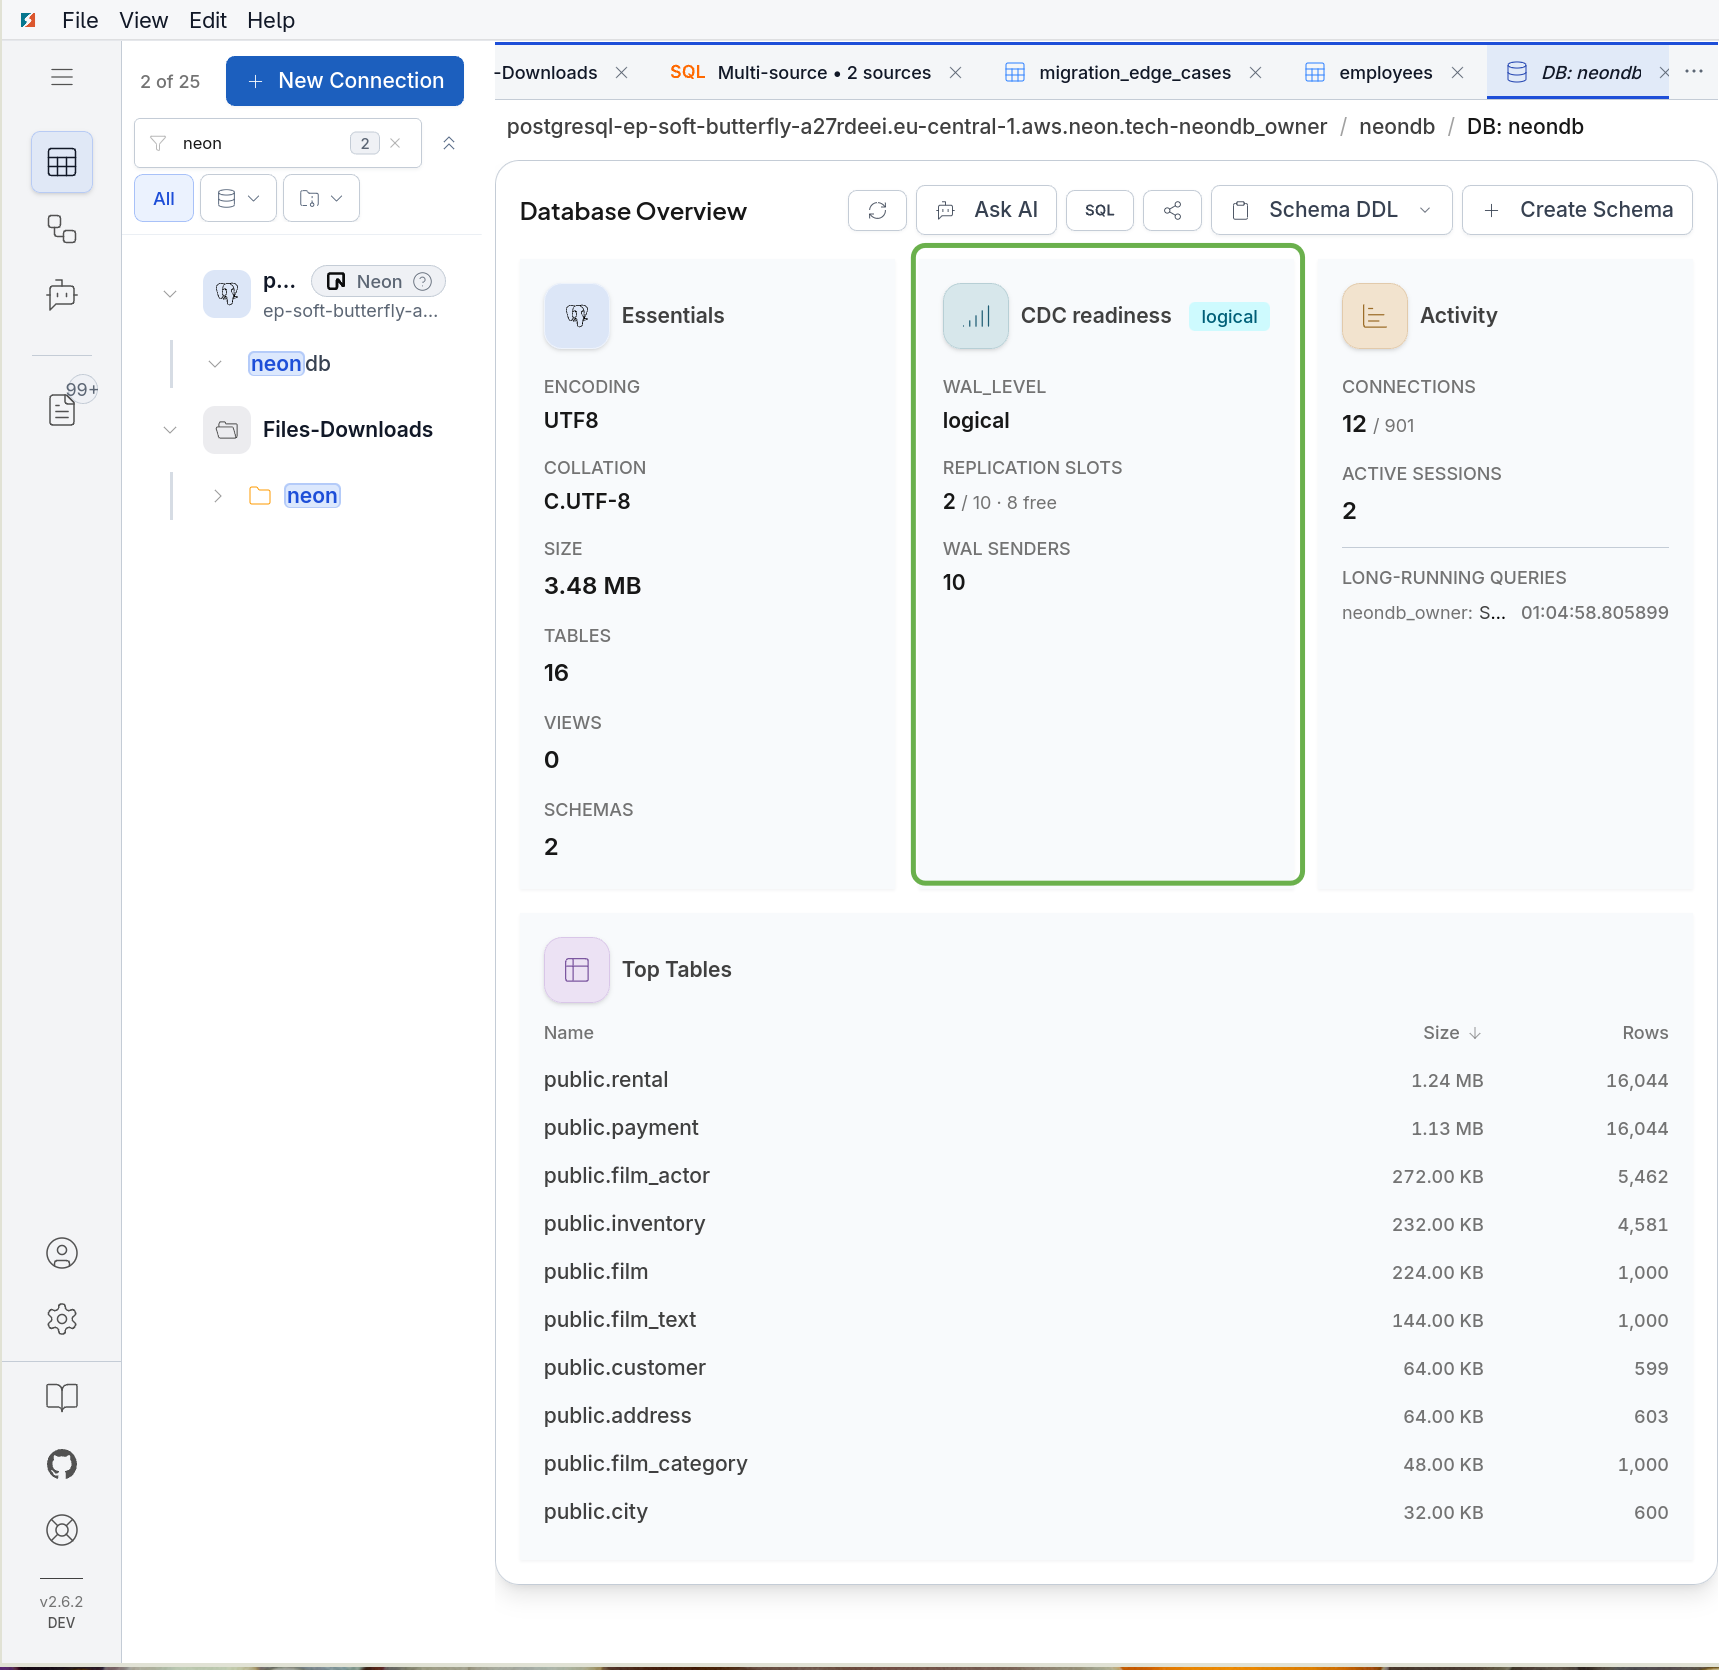Click the Neon help question mark icon

tap(423, 281)
